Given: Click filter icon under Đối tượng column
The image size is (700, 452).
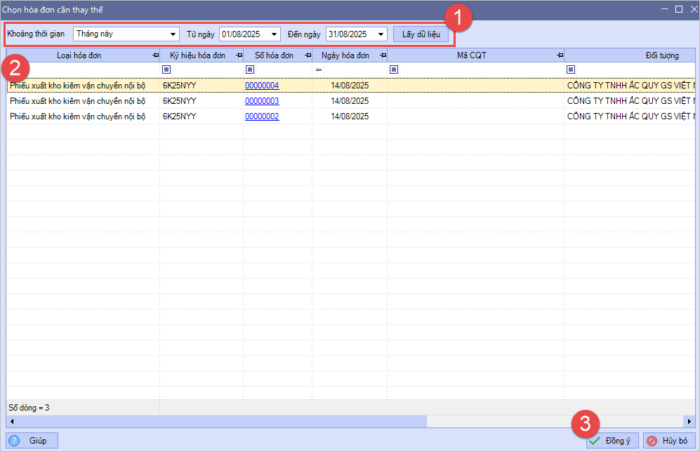Looking at the screenshot, I should pos(571,70).
